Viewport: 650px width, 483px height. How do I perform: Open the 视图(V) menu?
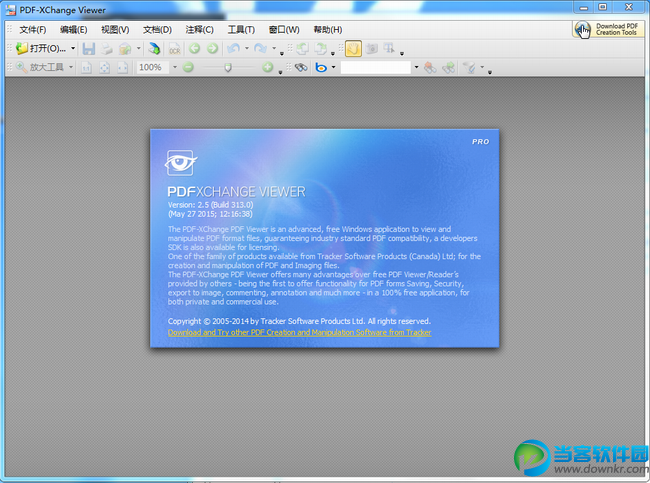tap(115, 30)
